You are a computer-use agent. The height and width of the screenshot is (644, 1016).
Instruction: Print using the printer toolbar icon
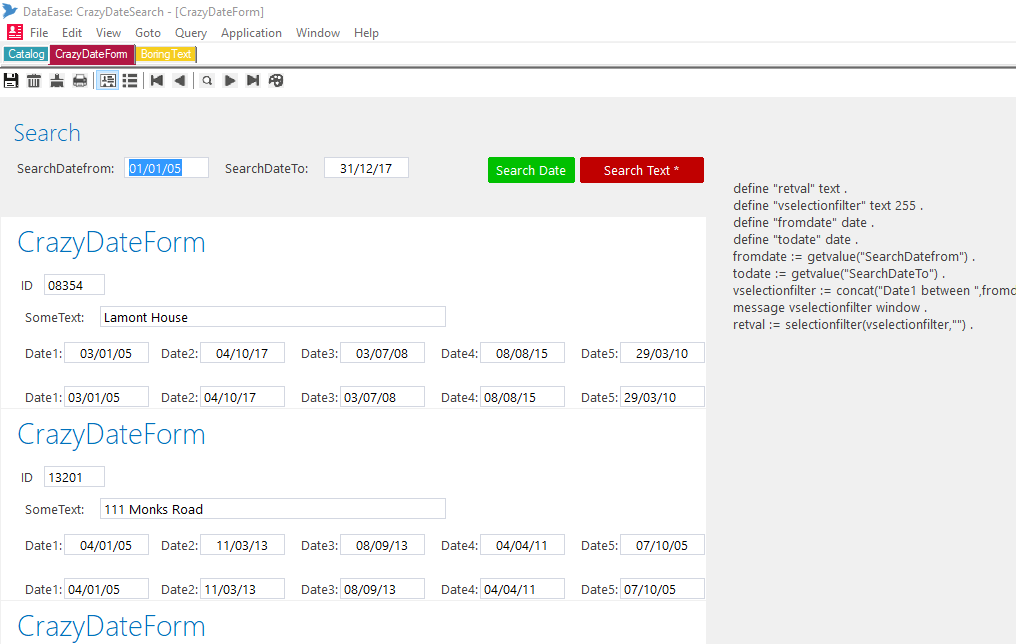click(x=80, y=80)
